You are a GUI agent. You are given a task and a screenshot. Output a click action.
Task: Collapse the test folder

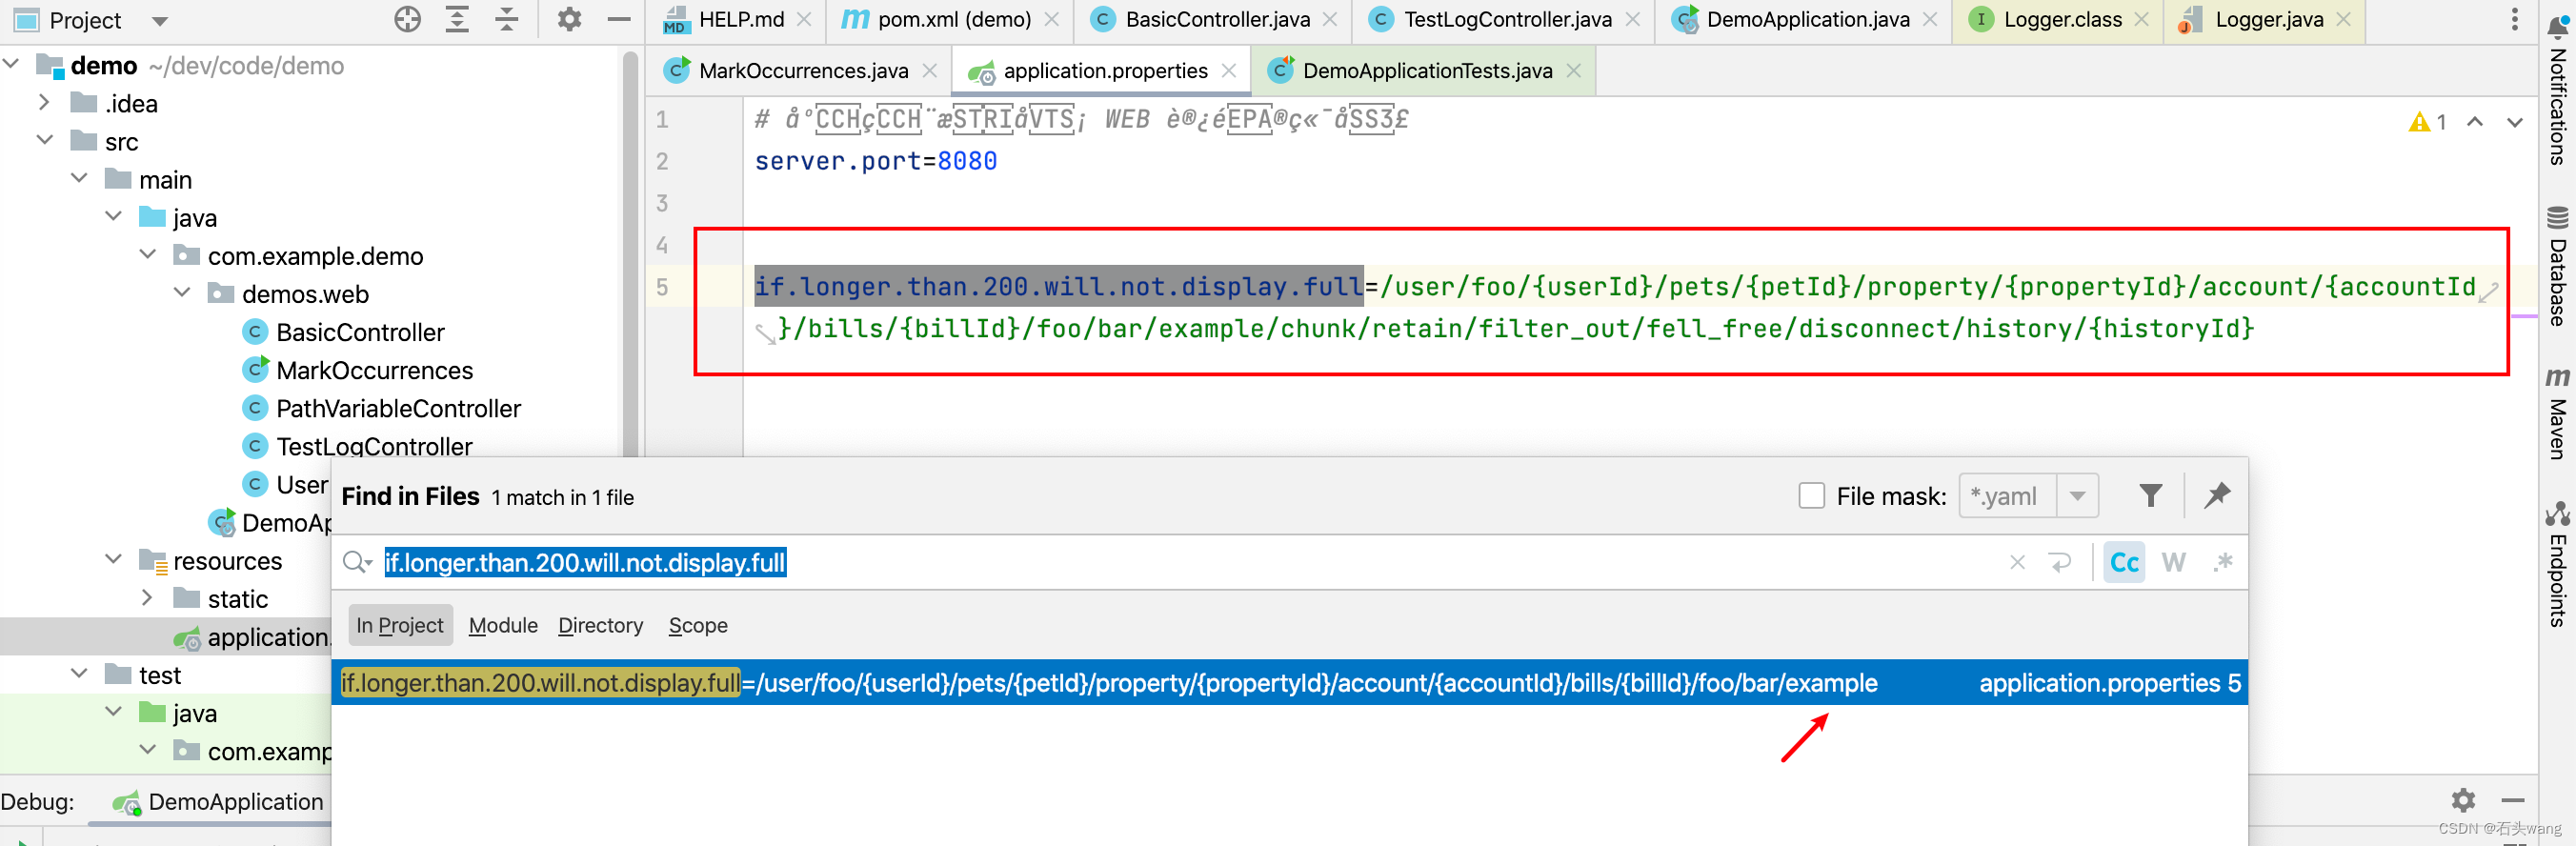point(80,674)
